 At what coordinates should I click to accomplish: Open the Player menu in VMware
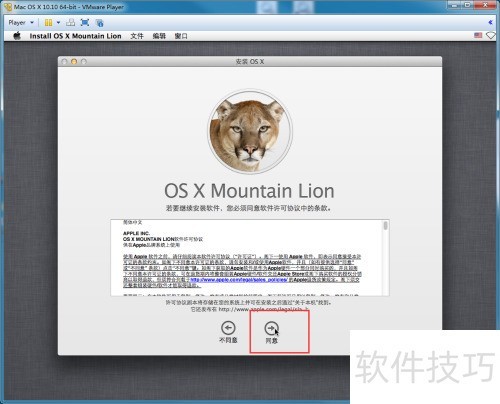click(21, 23)
